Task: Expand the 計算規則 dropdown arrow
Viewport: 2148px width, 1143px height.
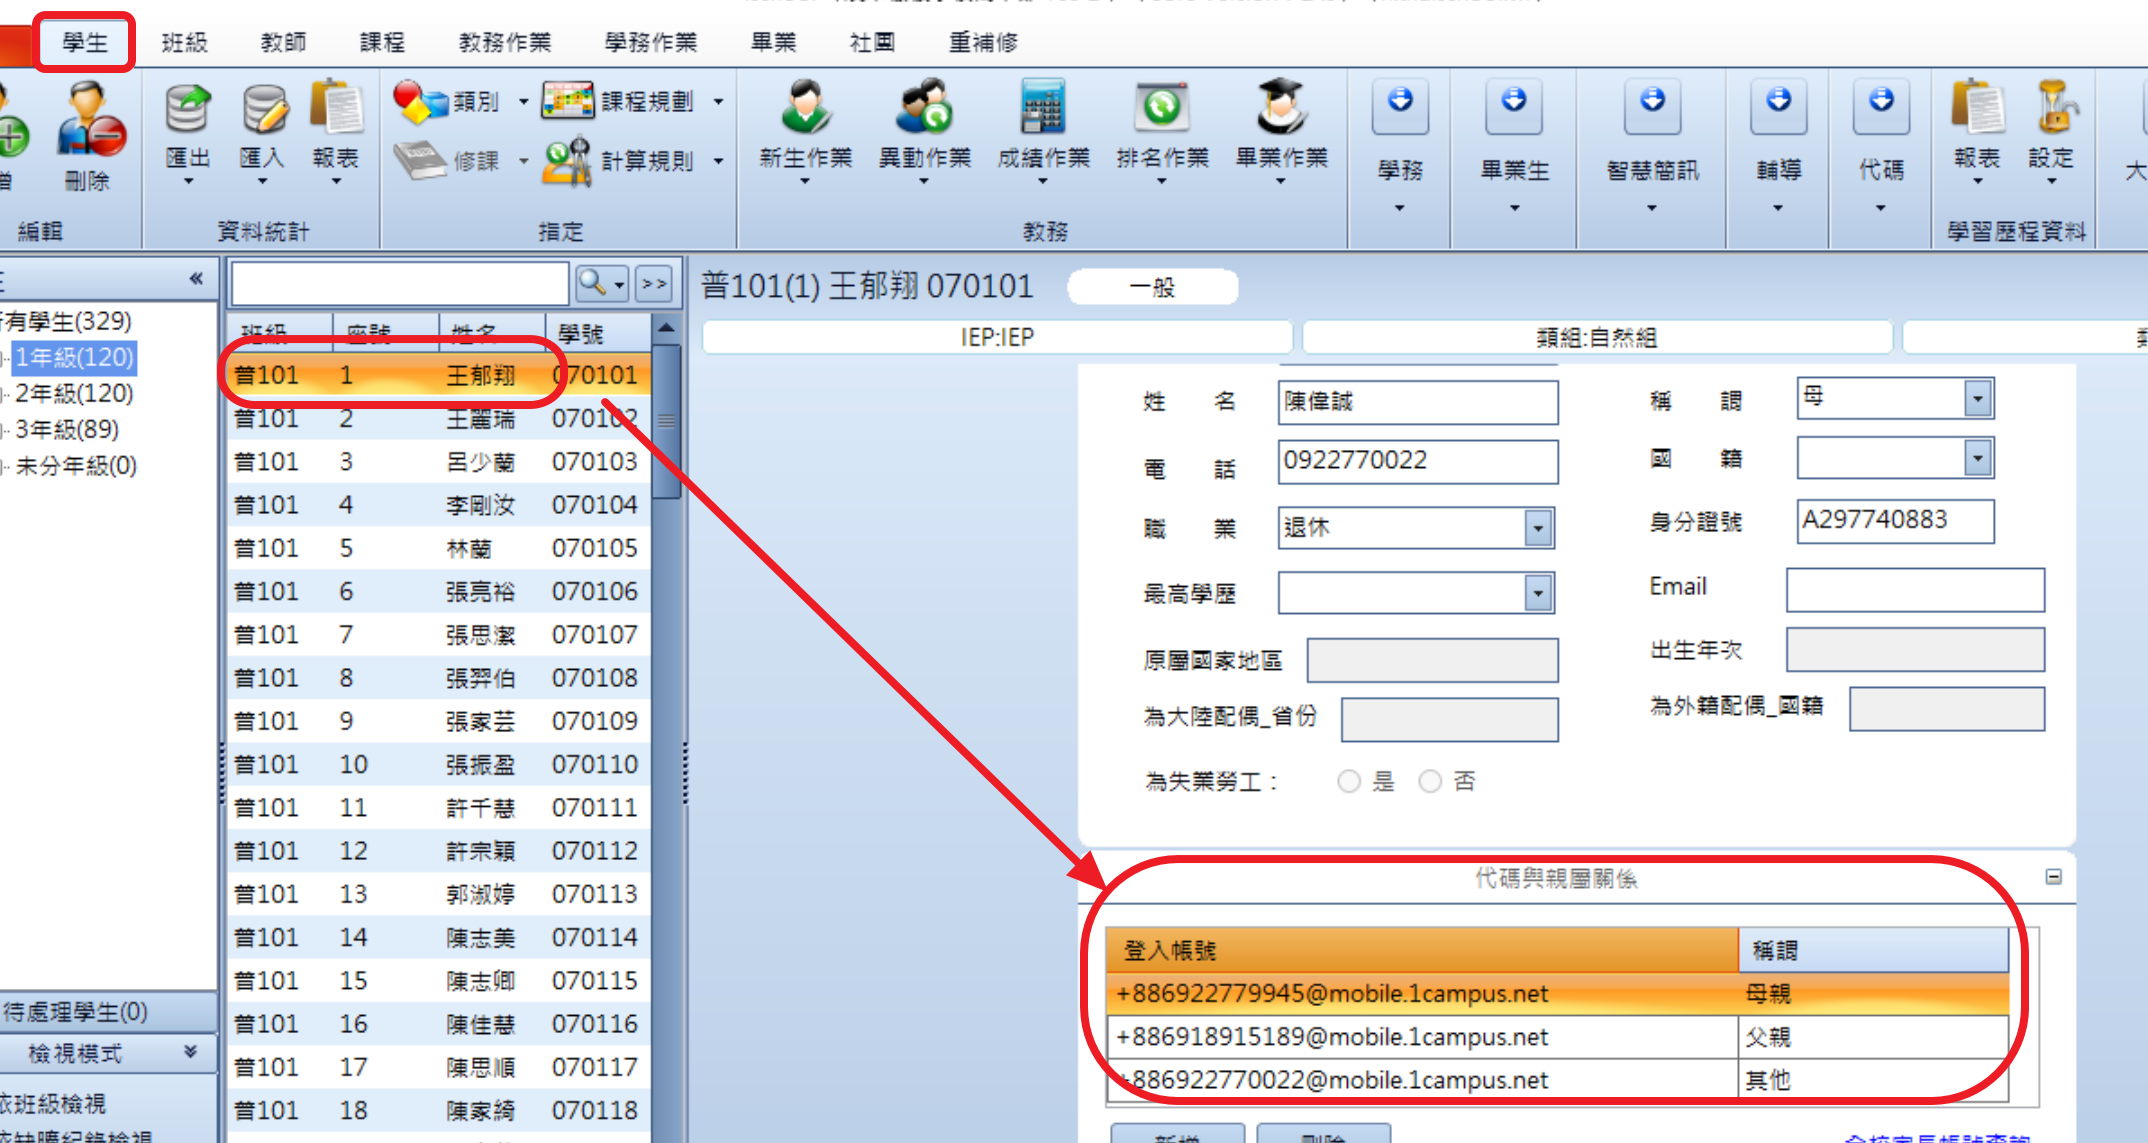Action: tap(718, 161)
